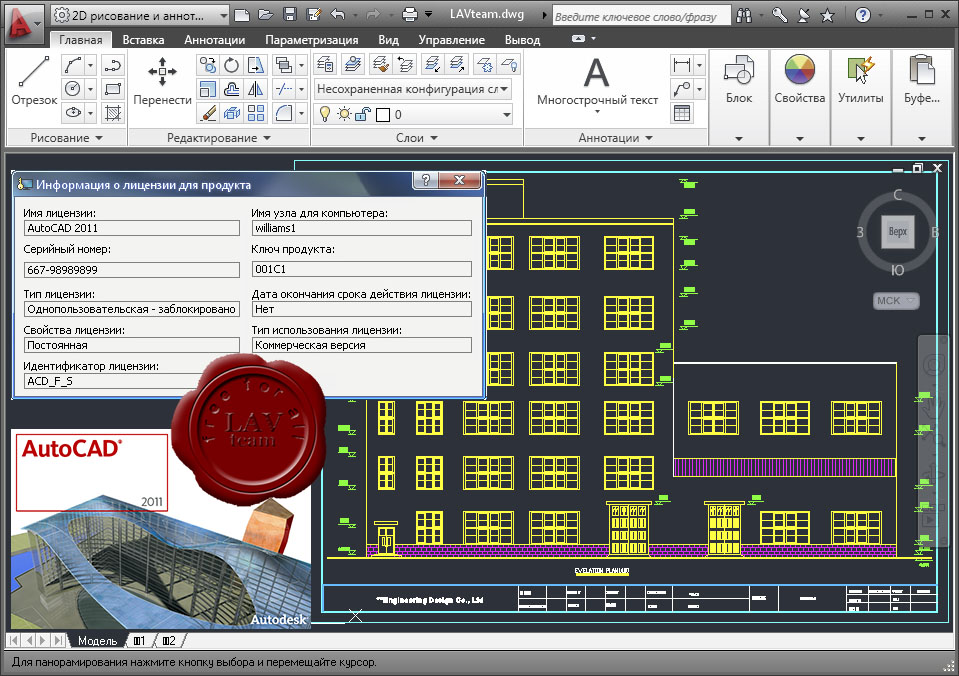Viewport: 959px width, 676px height.
Task: Select the Scale edit tool
Action: (x=207, y=89)
